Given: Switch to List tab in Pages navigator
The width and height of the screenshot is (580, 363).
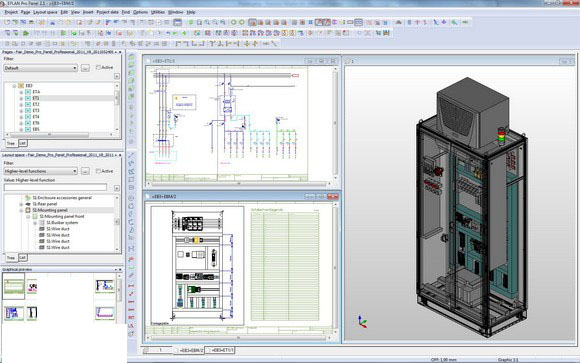Looking at the screenshot, I should tap(23, 143).
